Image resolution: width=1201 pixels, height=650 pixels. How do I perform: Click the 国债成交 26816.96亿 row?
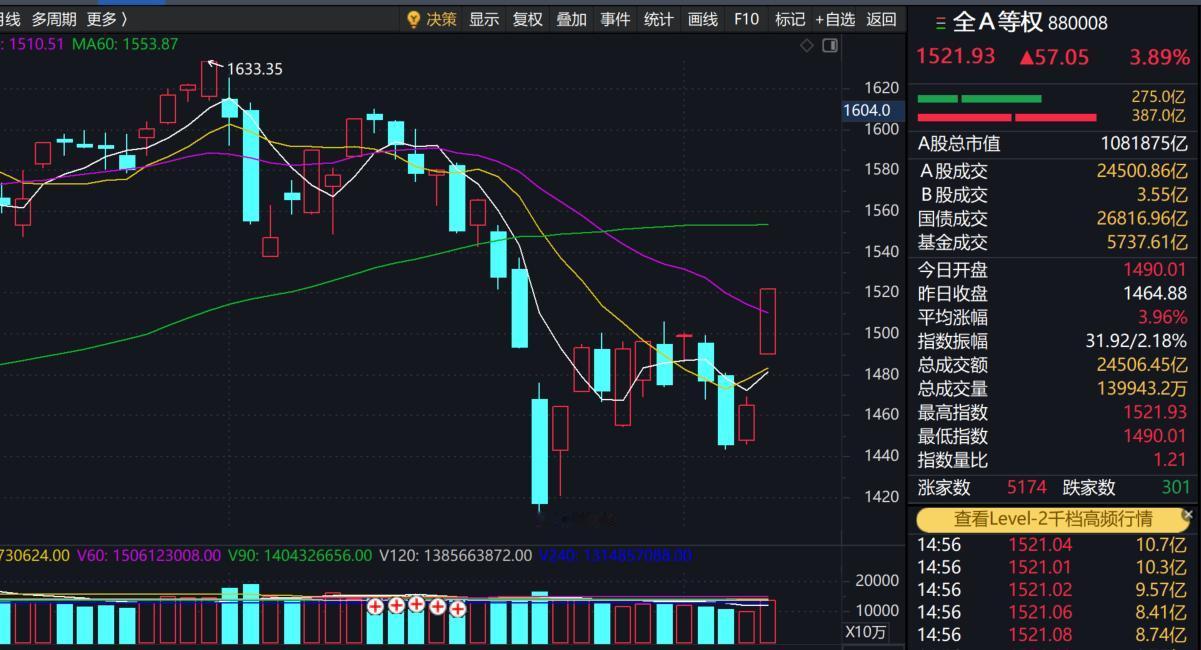tap(1052, 218)
